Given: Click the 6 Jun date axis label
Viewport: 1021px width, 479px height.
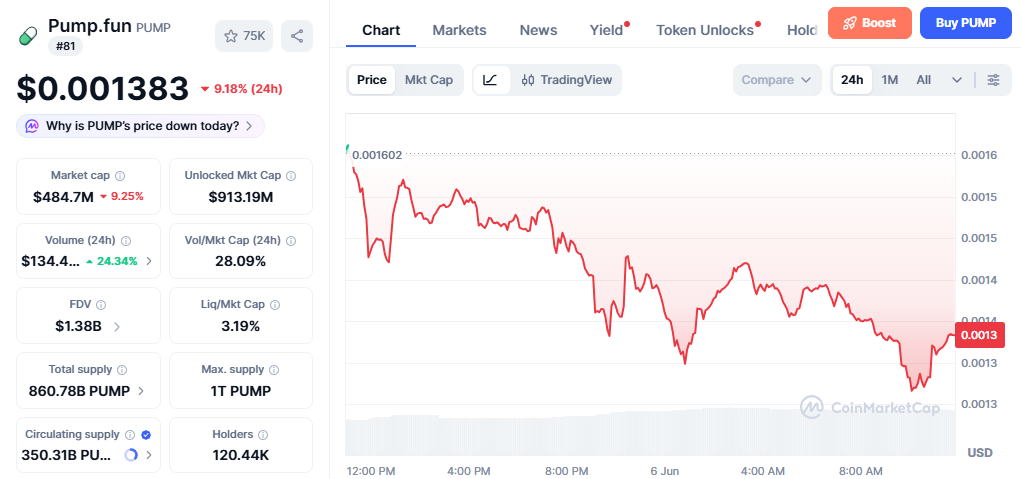Looking at the screenshot, I should (x=664, y=471).
